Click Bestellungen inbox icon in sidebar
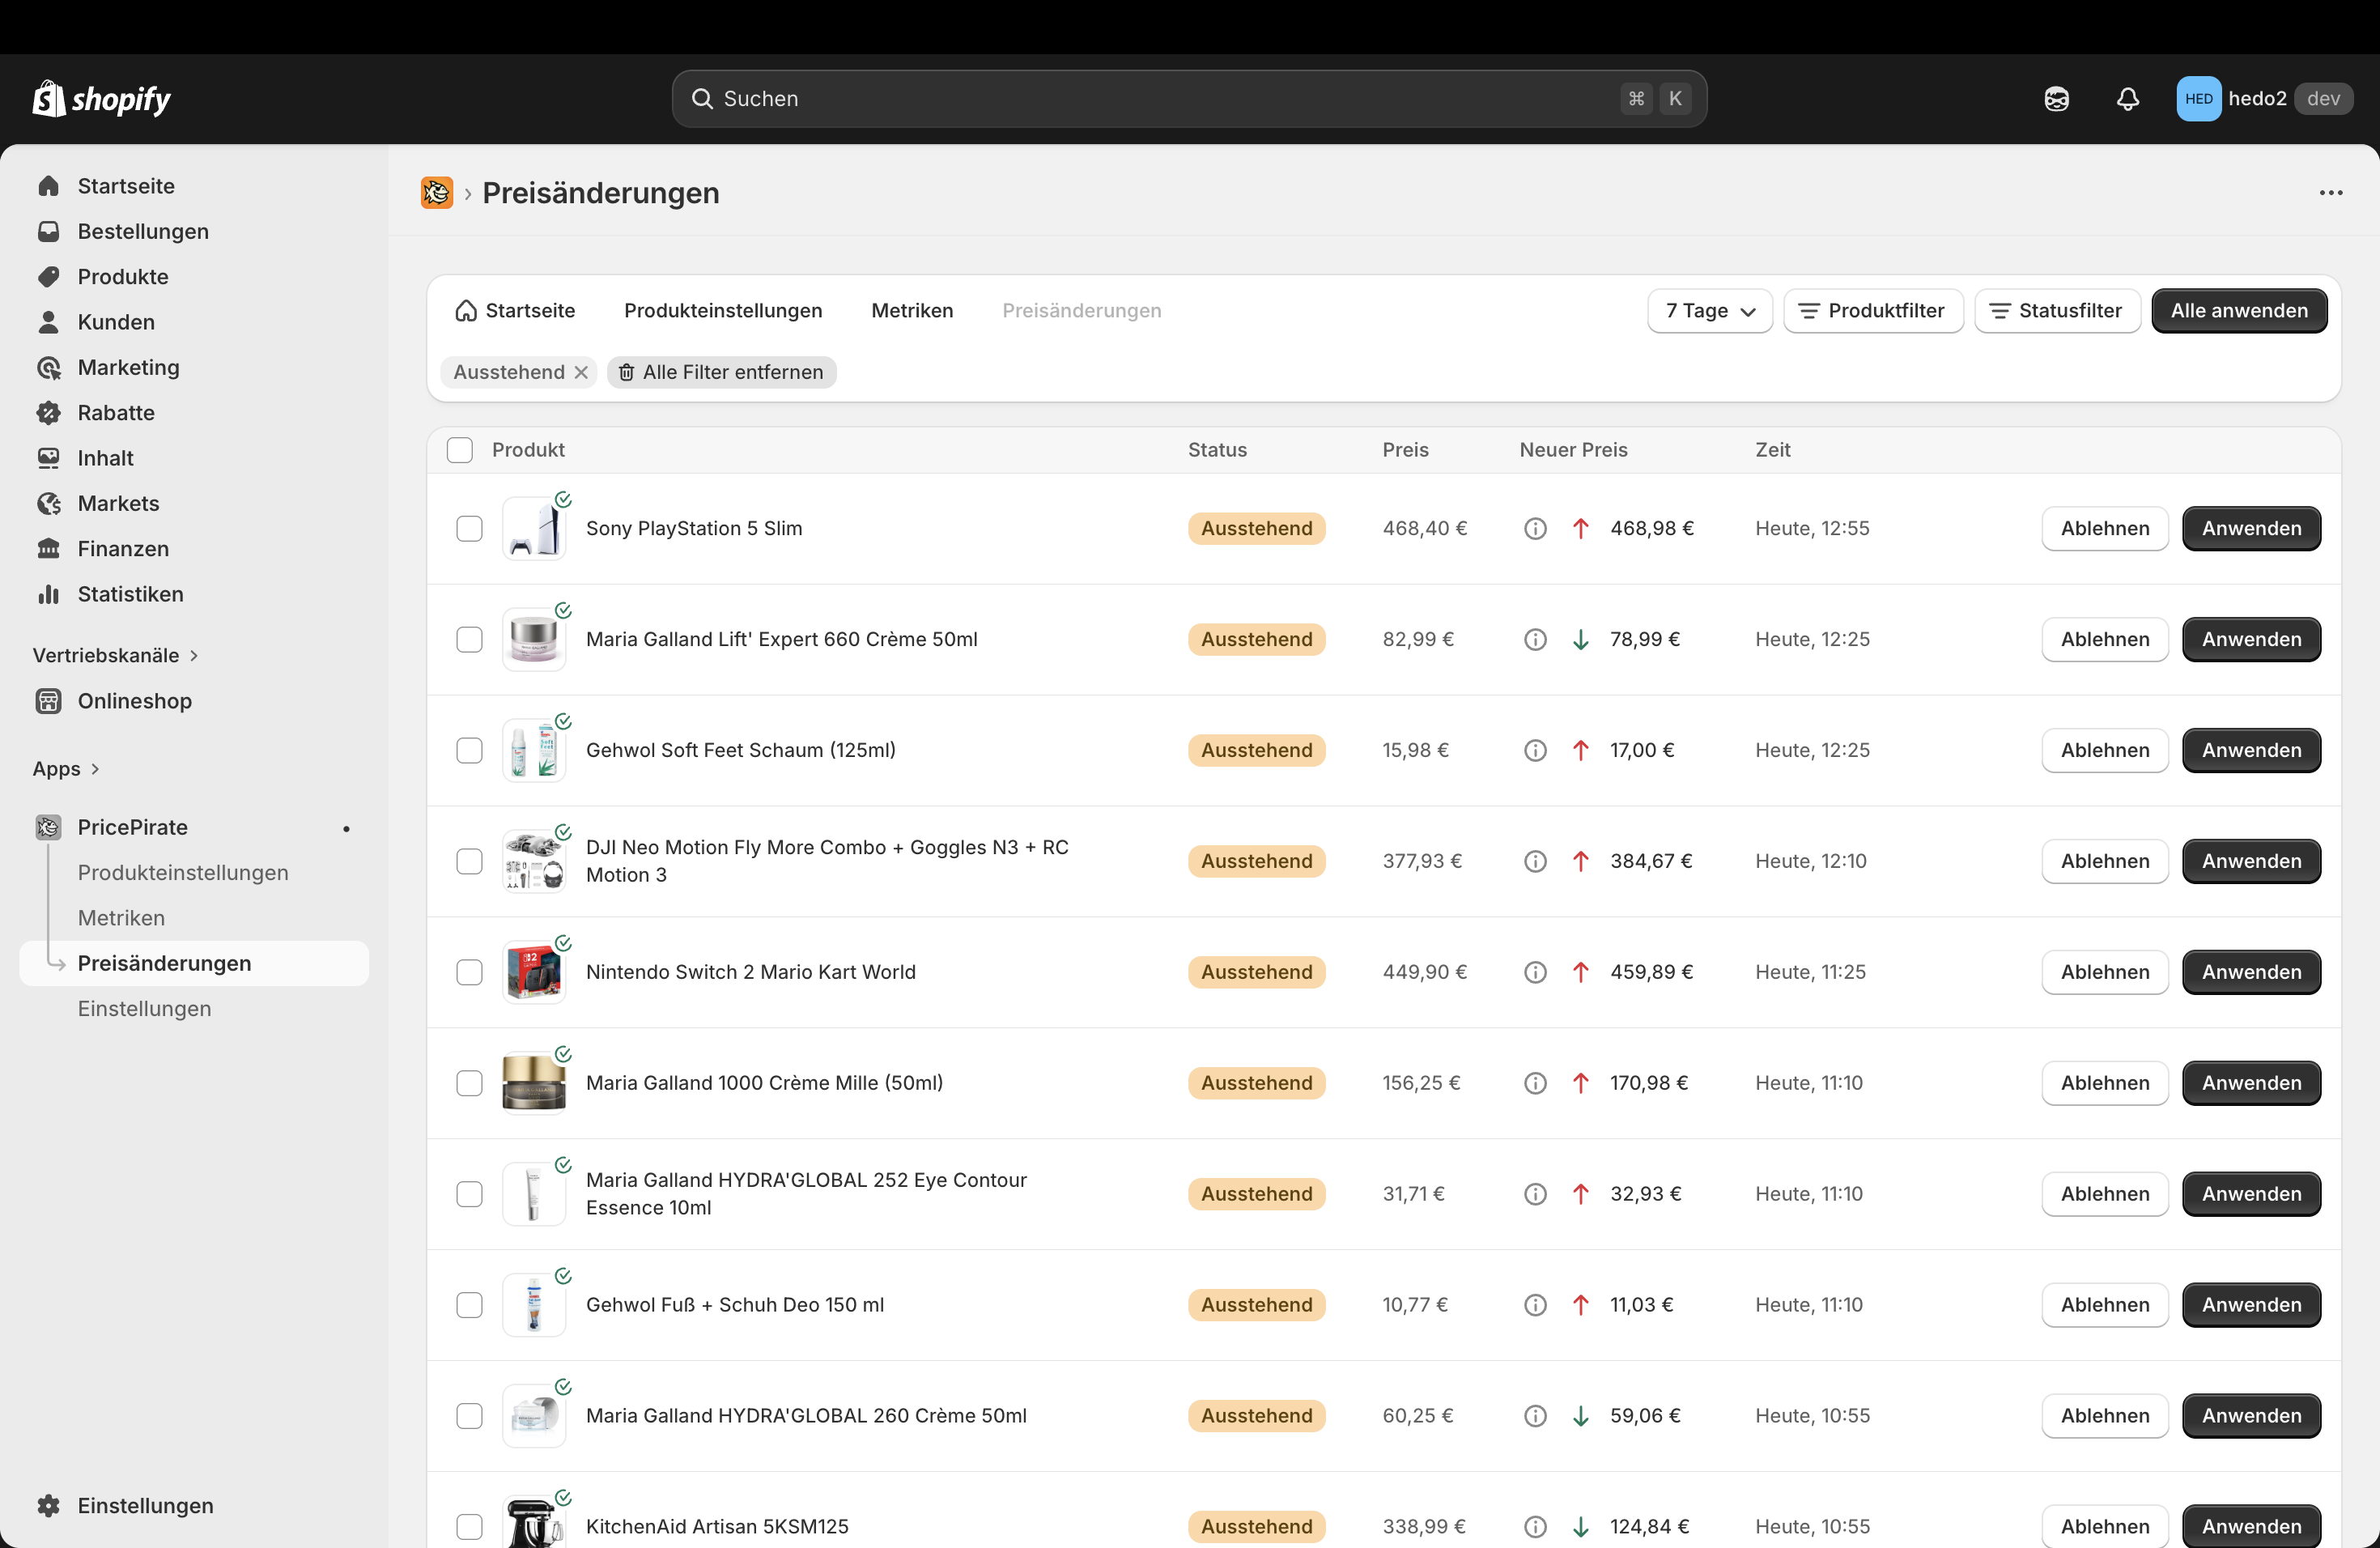 [48, 231]
